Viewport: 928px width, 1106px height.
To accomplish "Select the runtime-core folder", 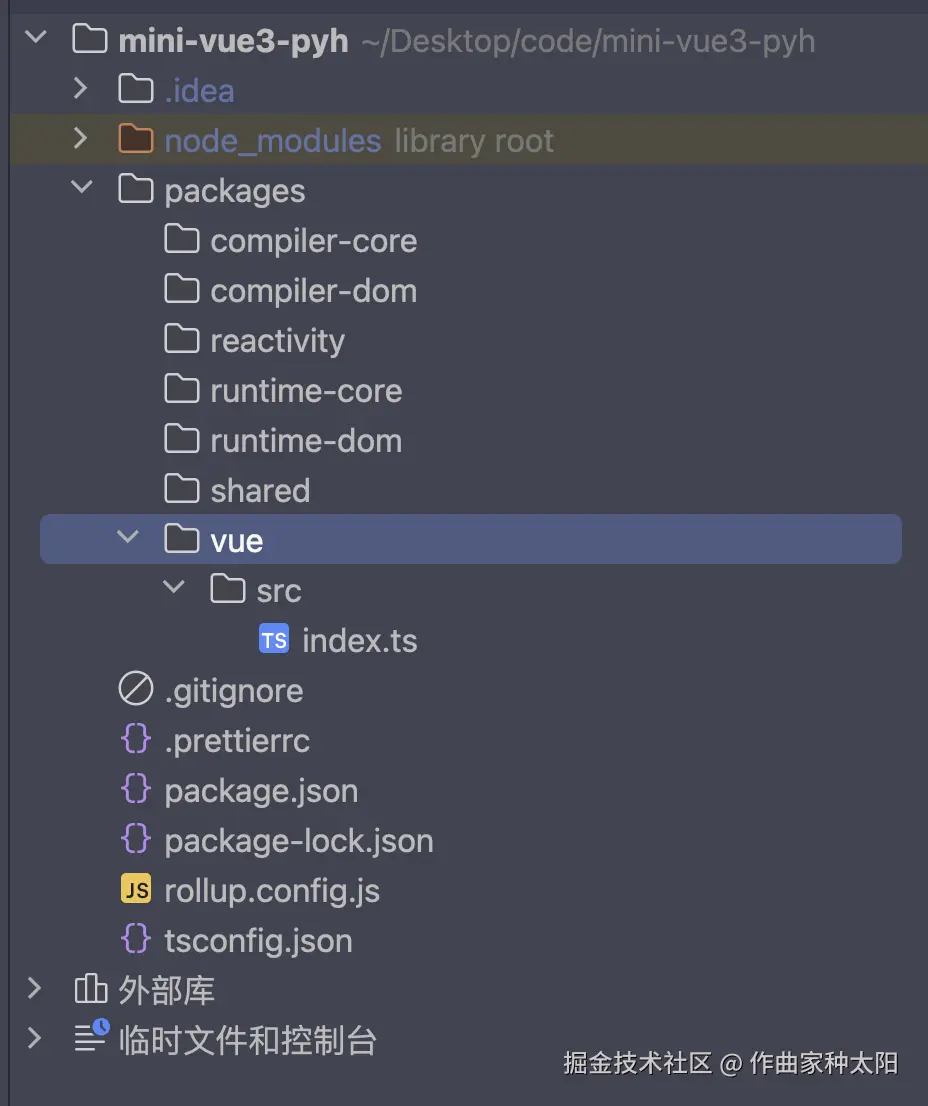I will tap(306, 391).
